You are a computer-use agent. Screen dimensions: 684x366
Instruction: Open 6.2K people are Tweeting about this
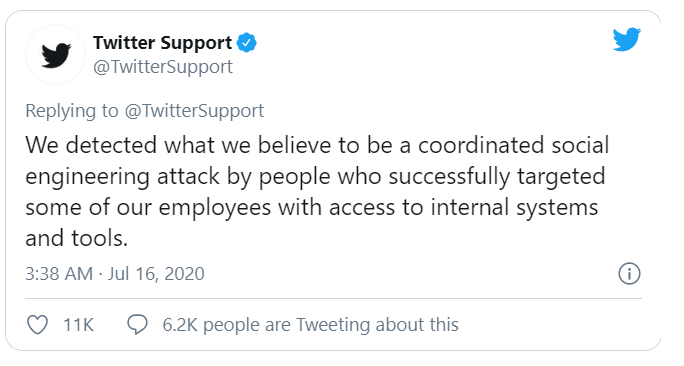pyautogui.click(x=310, y=325)
